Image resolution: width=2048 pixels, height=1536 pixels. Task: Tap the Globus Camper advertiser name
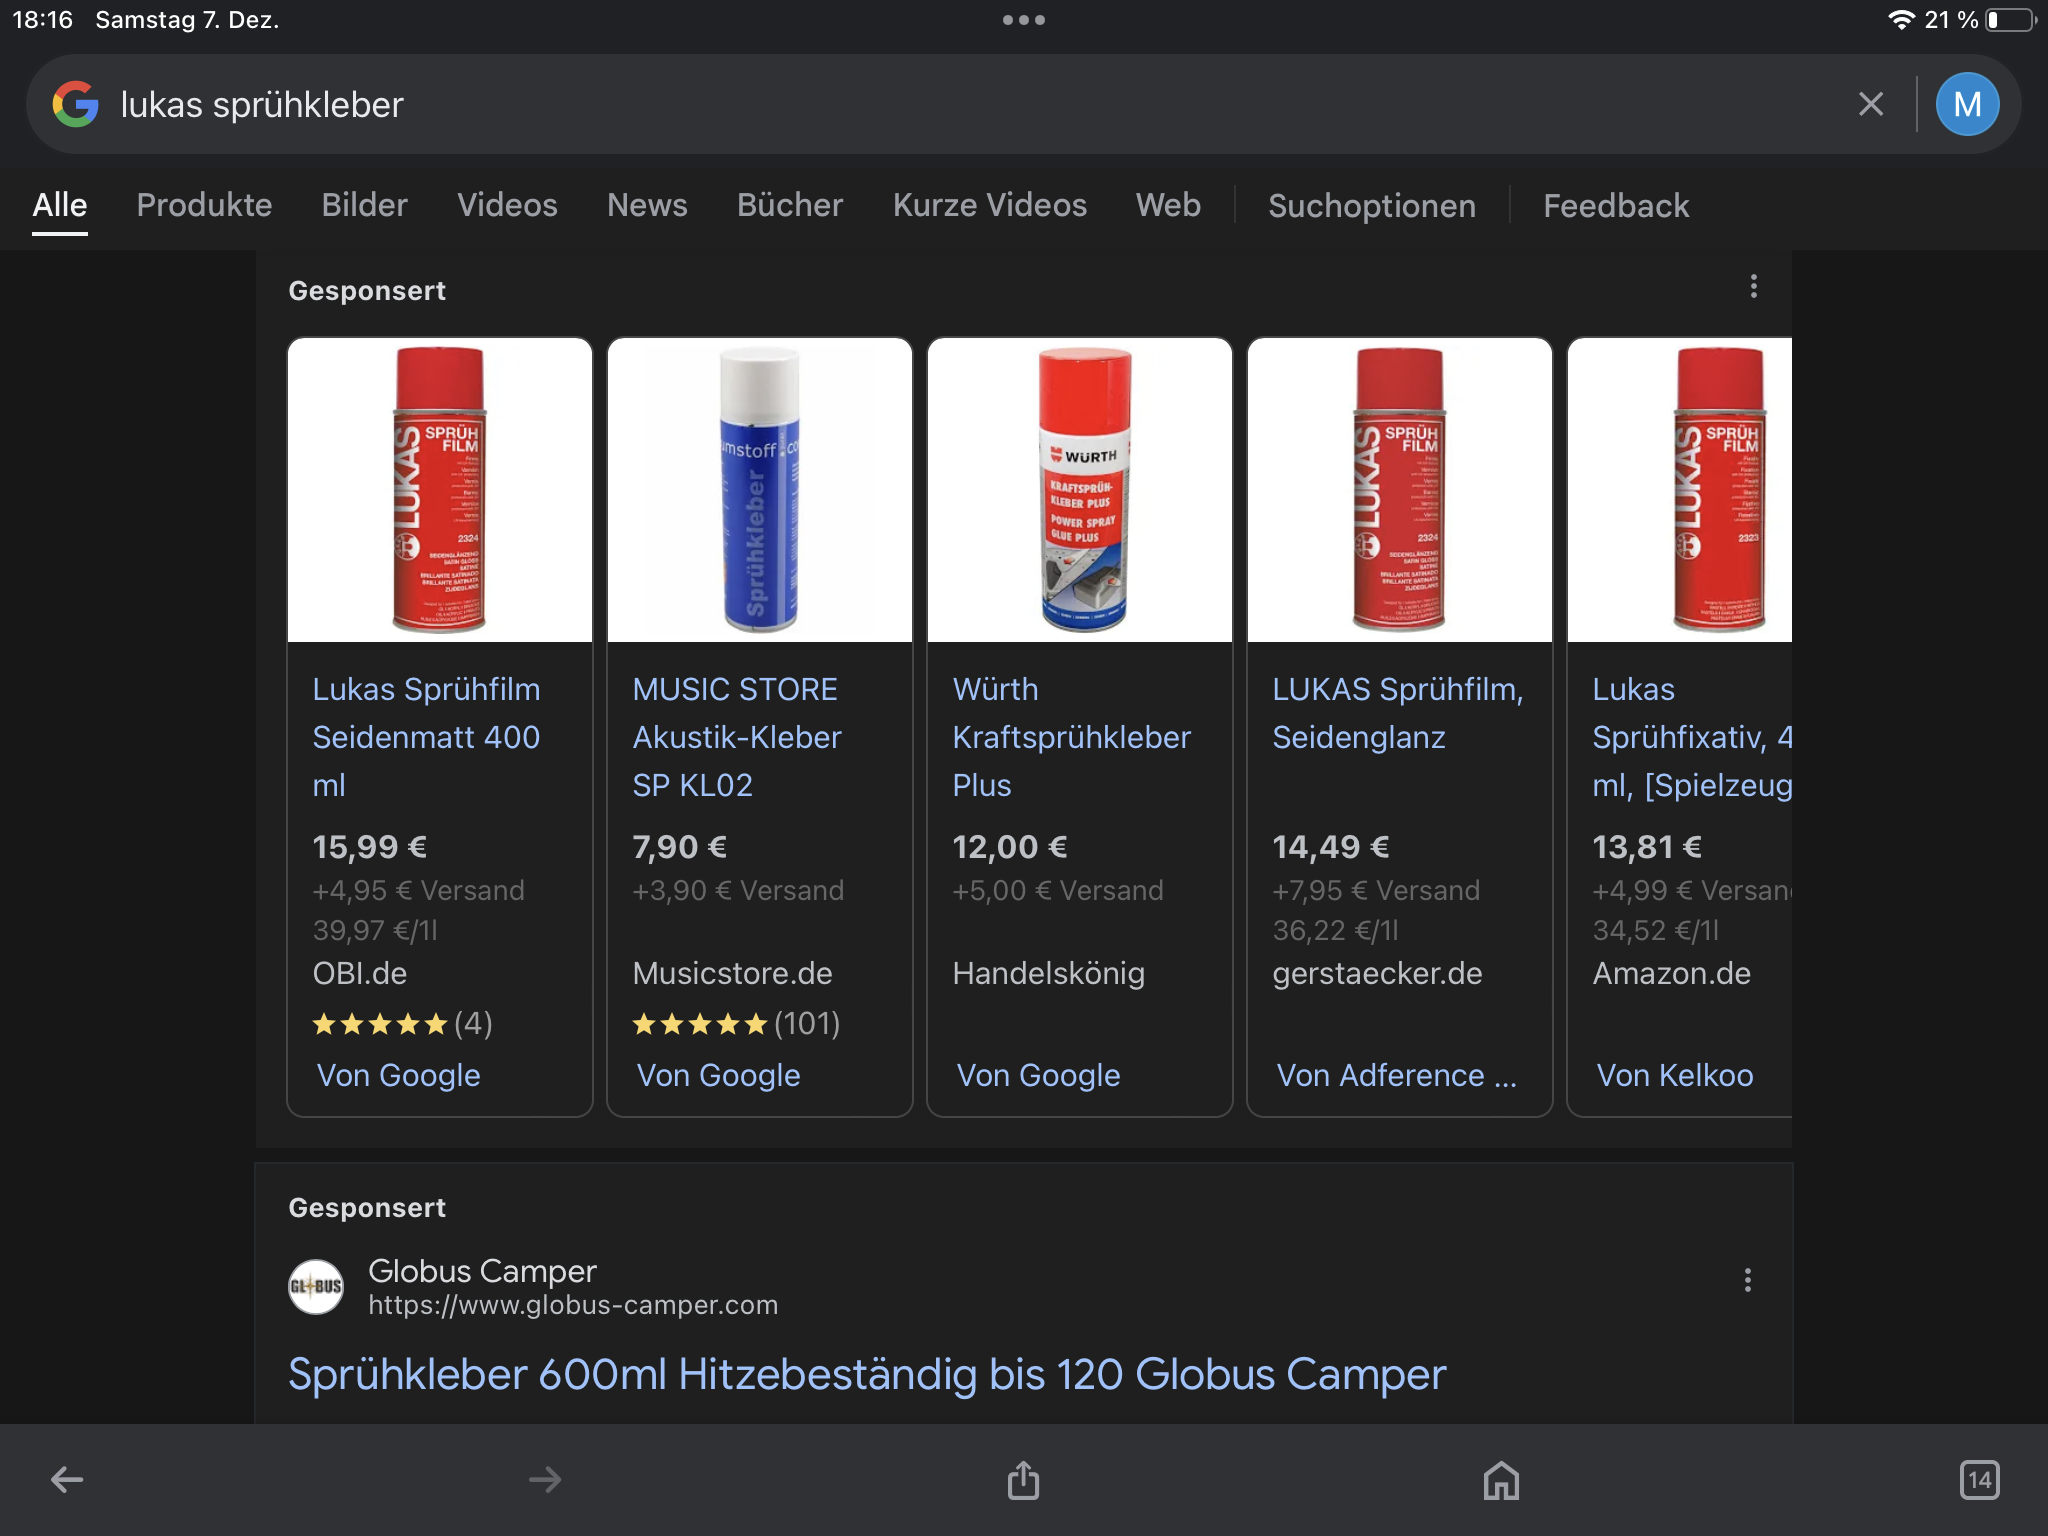coord(482,1271)
